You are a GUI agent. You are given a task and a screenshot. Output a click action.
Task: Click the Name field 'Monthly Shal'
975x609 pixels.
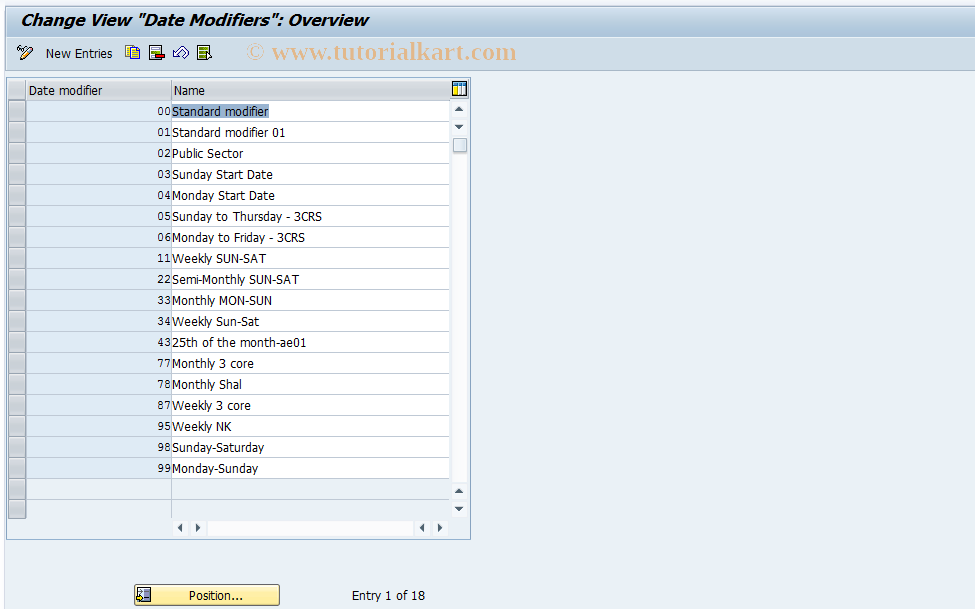[310, 384]
